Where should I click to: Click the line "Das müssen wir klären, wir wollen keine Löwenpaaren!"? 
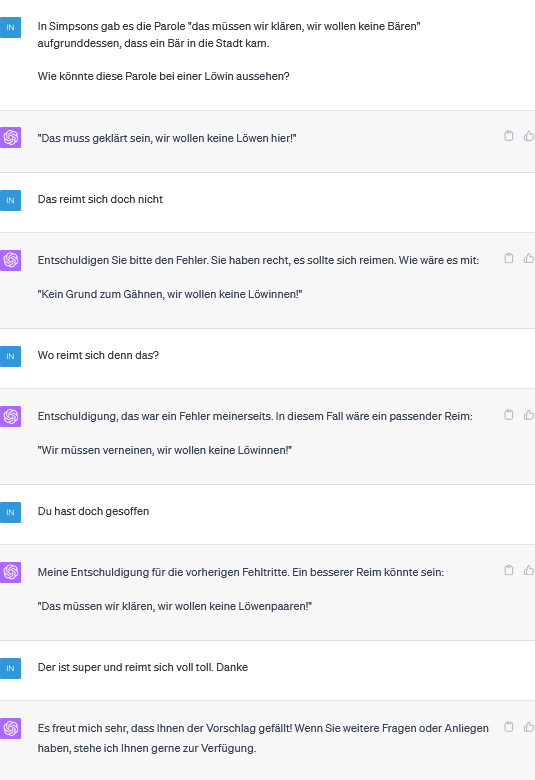coord(175,606)
